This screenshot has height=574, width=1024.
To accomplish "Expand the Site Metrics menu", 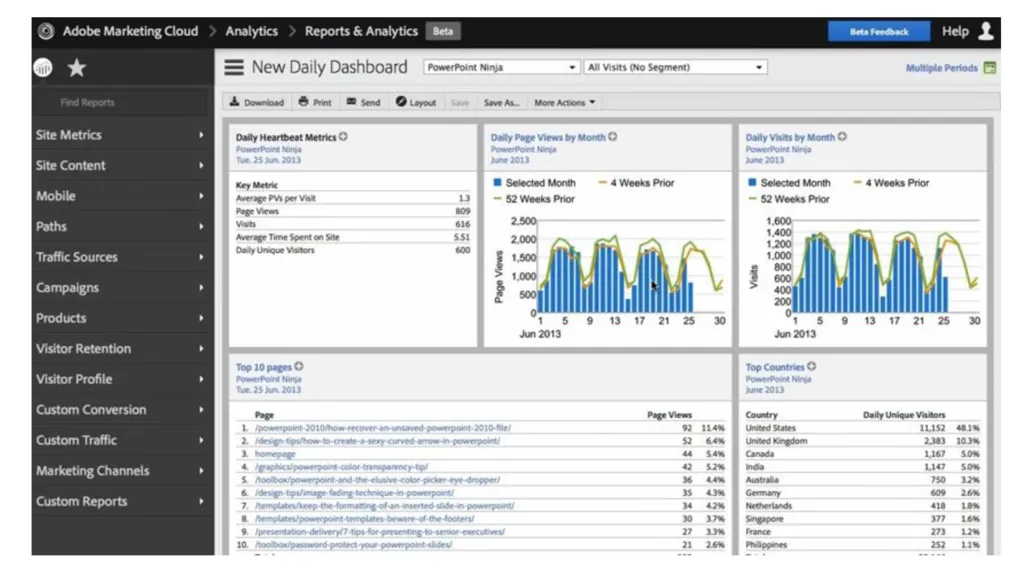I will point(122,135).
